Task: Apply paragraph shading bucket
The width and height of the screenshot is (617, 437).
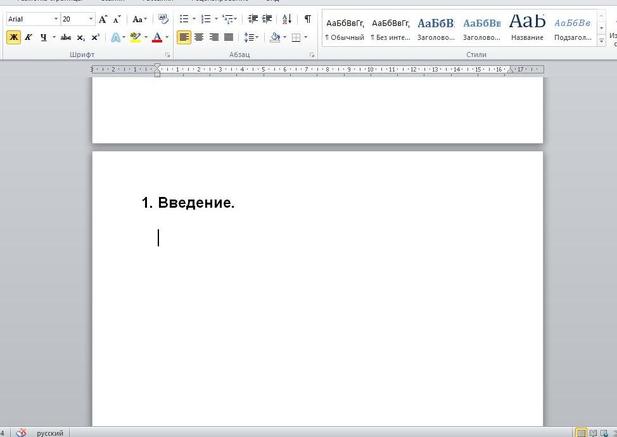Action: click(x=275, y=37)
